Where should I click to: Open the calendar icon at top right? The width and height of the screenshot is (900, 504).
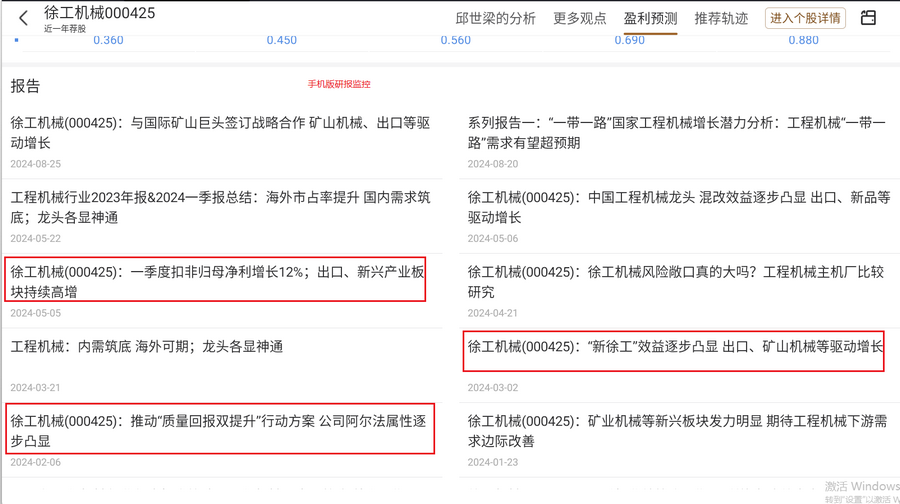click(x=868, y=18)
